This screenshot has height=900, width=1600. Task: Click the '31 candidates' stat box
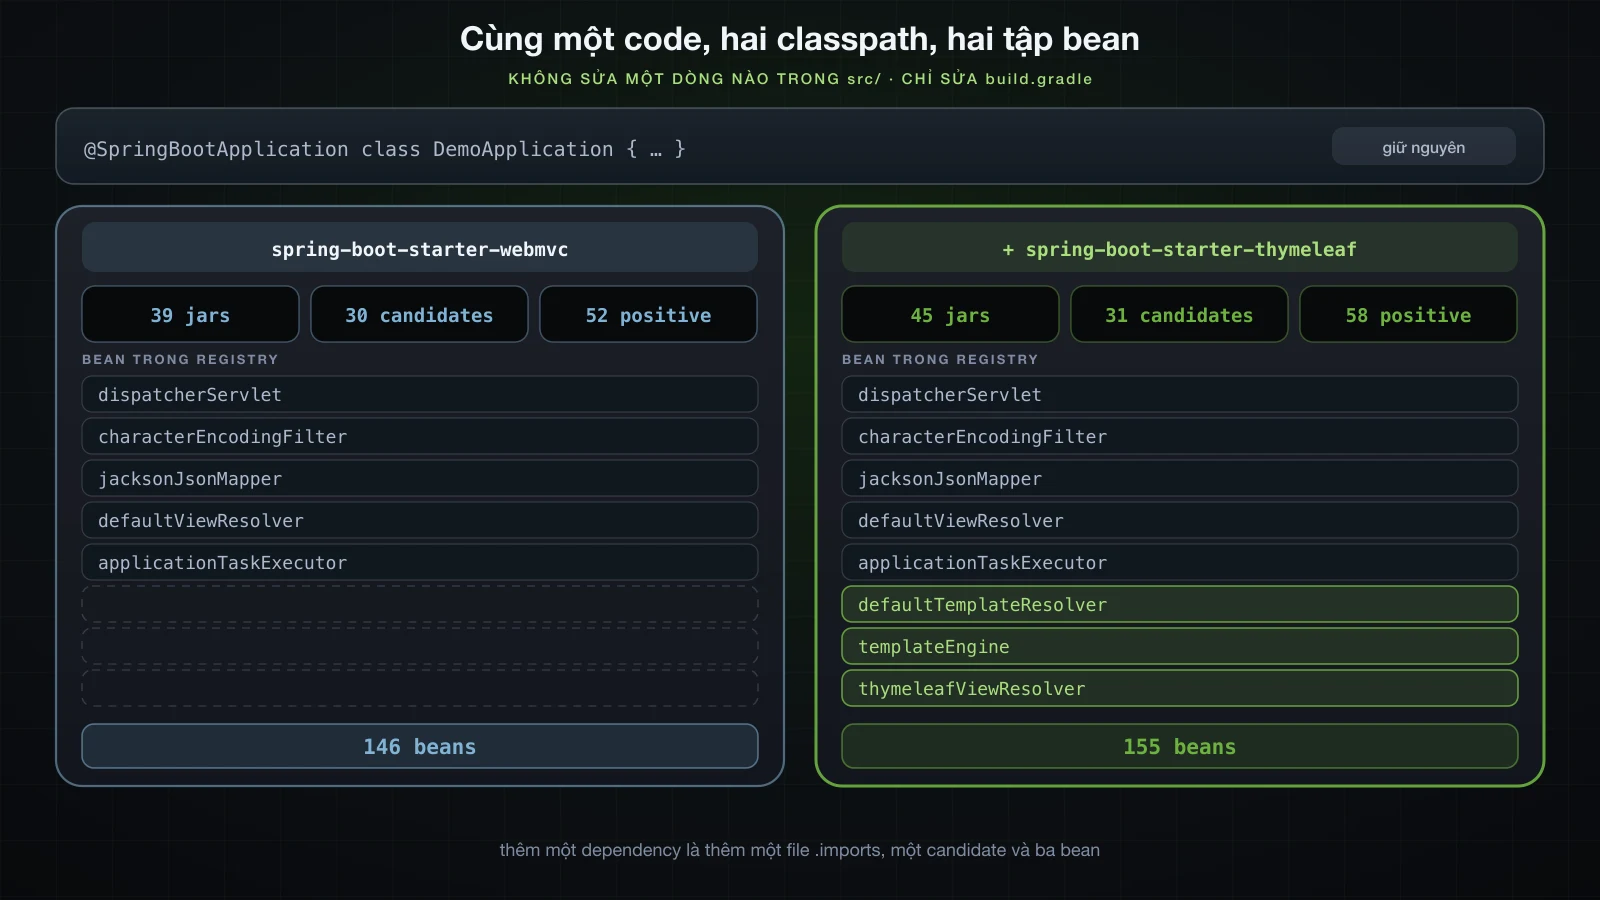coord(1179,315)
